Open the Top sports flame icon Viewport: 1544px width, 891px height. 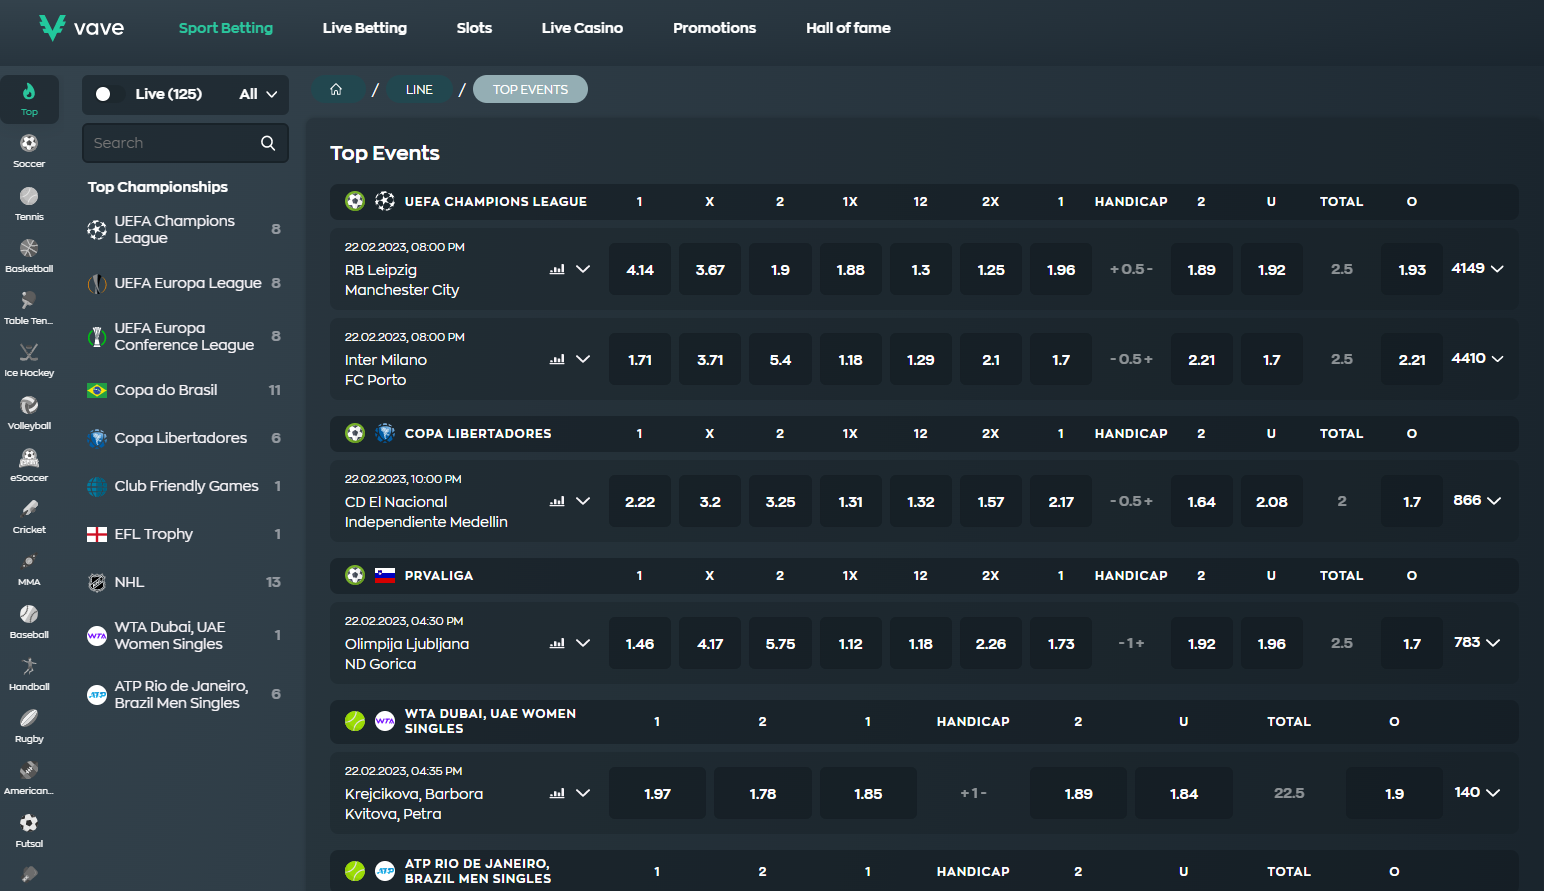point(29,99)
